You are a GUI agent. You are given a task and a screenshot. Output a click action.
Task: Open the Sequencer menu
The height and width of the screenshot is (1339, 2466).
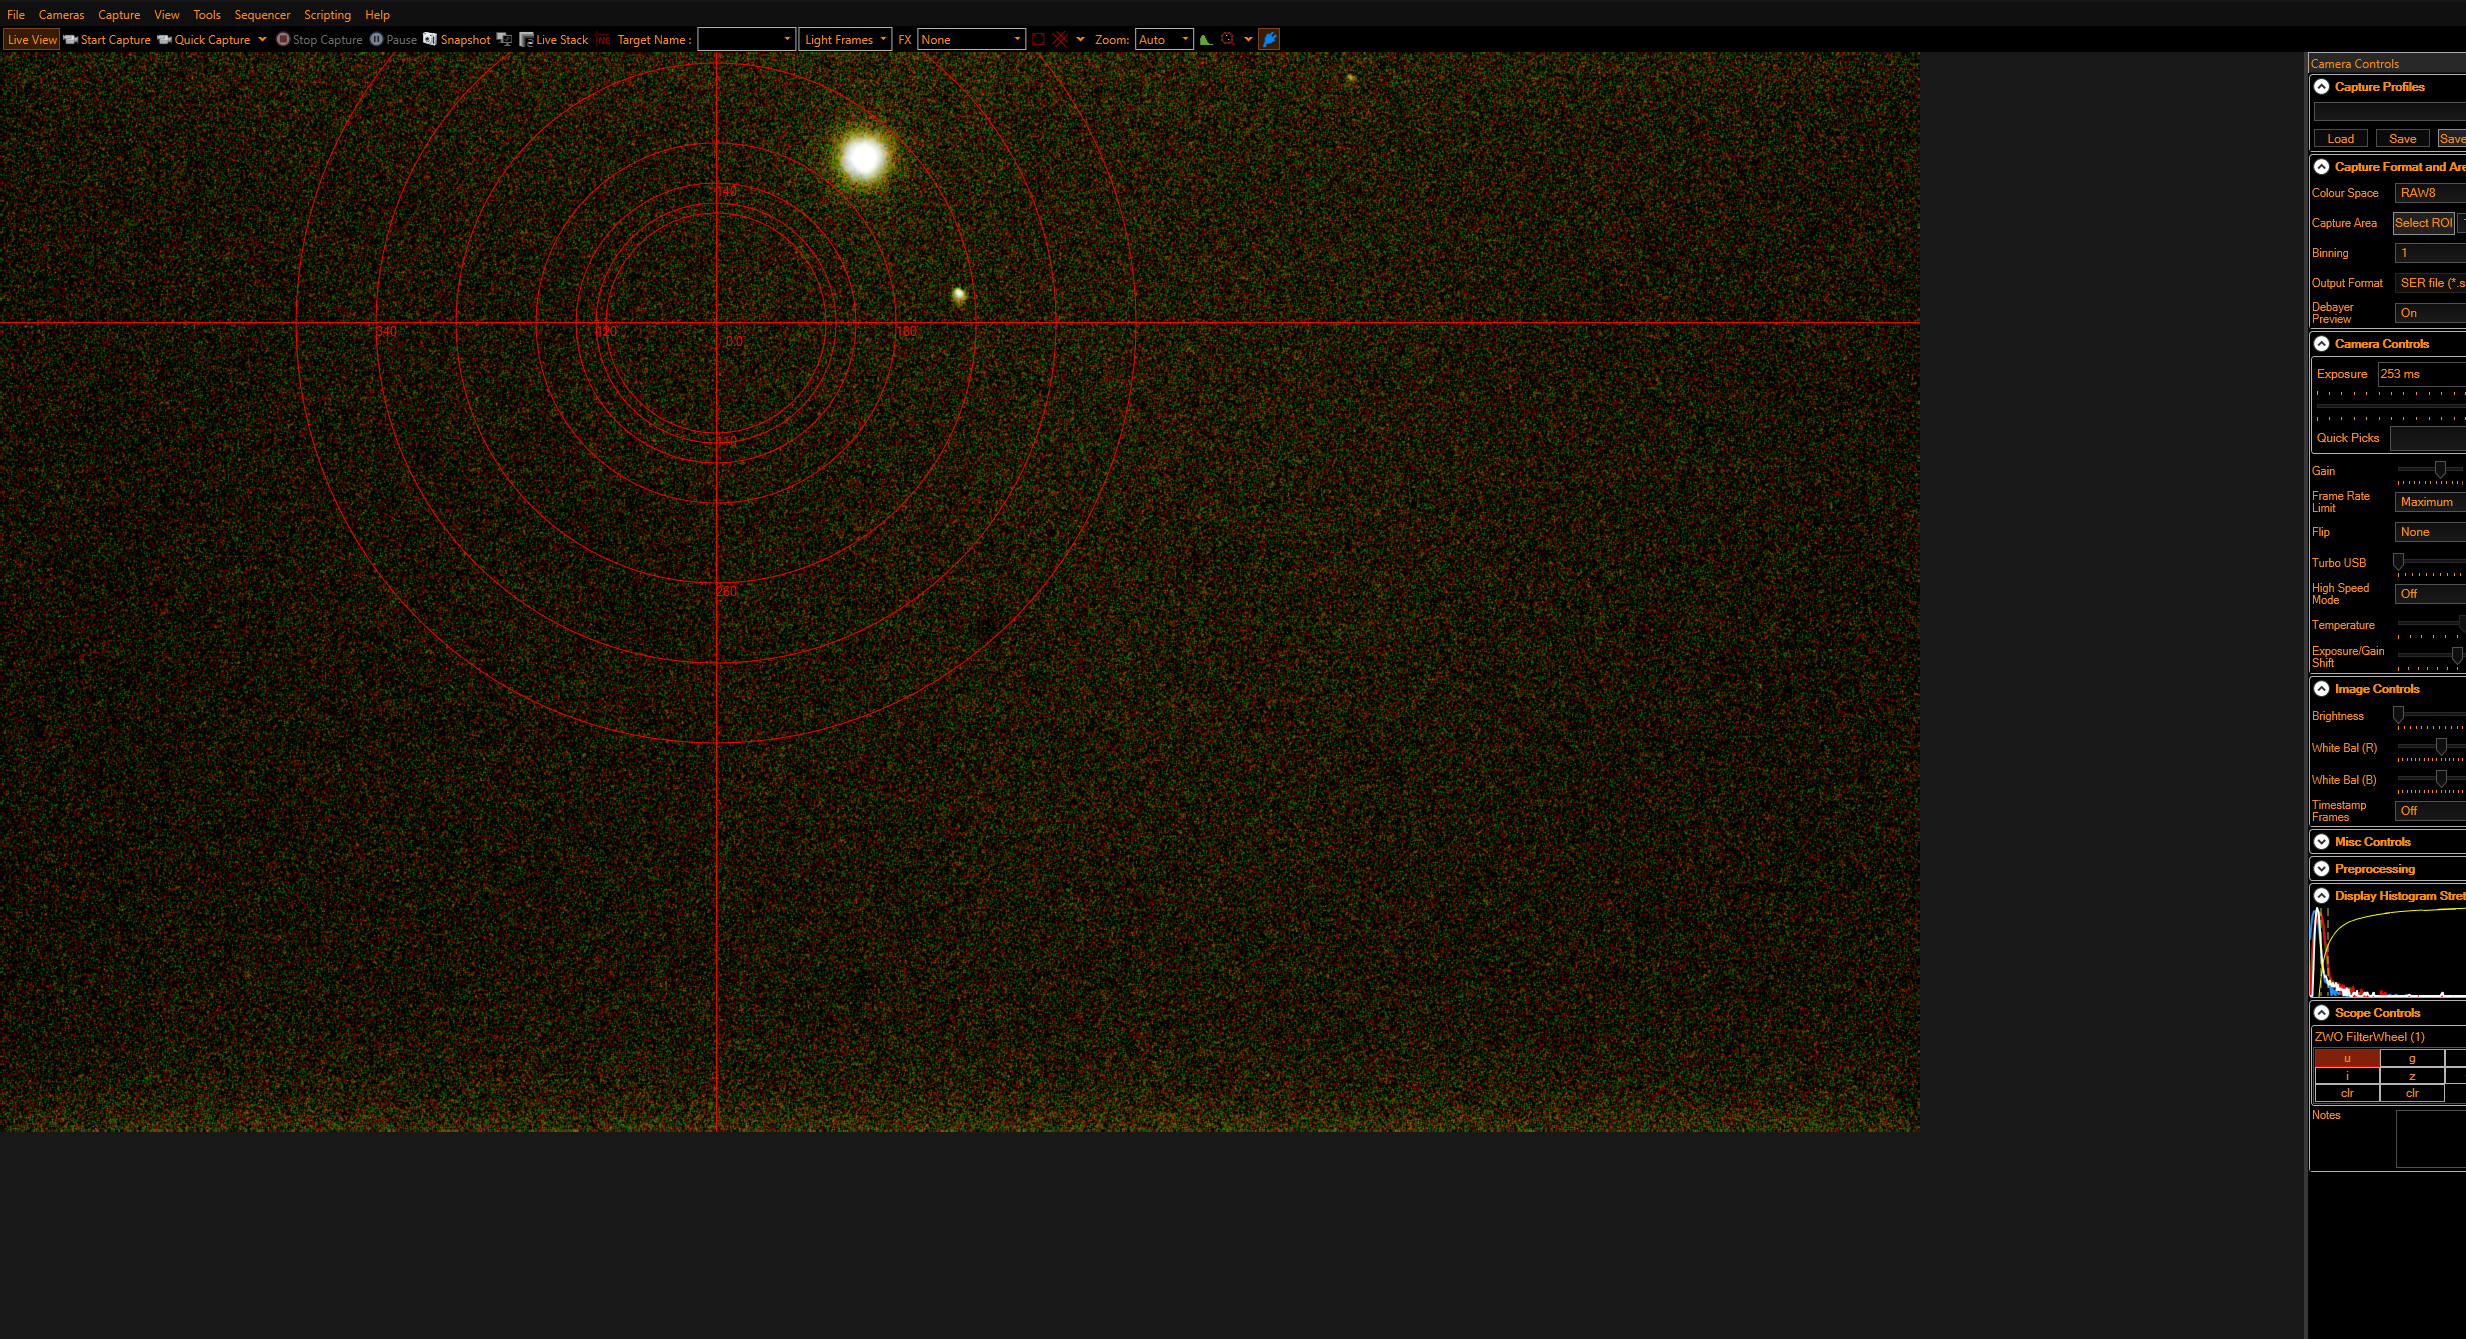(x=262, y=14)
